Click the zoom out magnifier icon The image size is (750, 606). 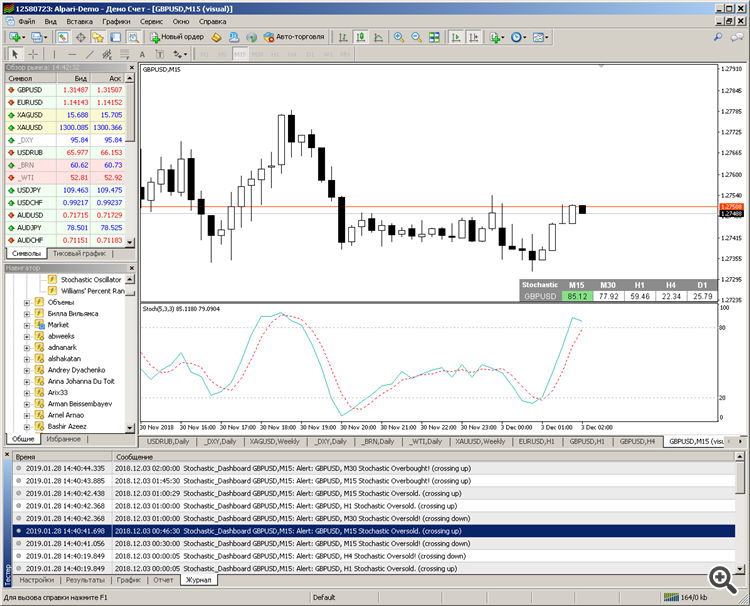coord(415,37)
